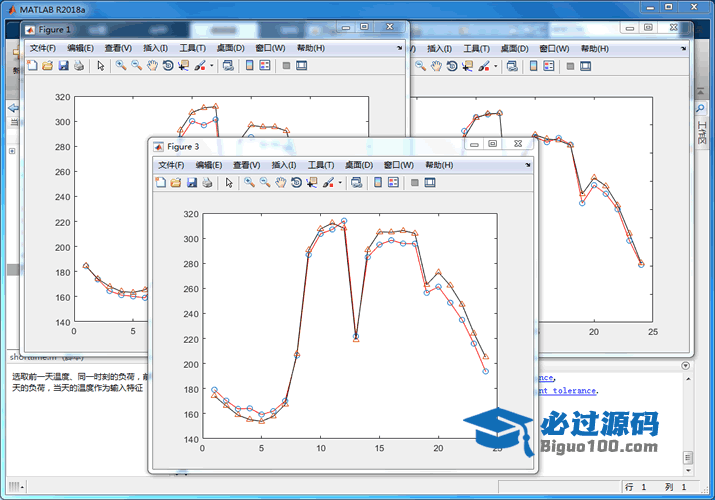Click New Figure icon in Figure 1 toolbar
The height and width of the screenshot is (500, 715).
[32, 66]
